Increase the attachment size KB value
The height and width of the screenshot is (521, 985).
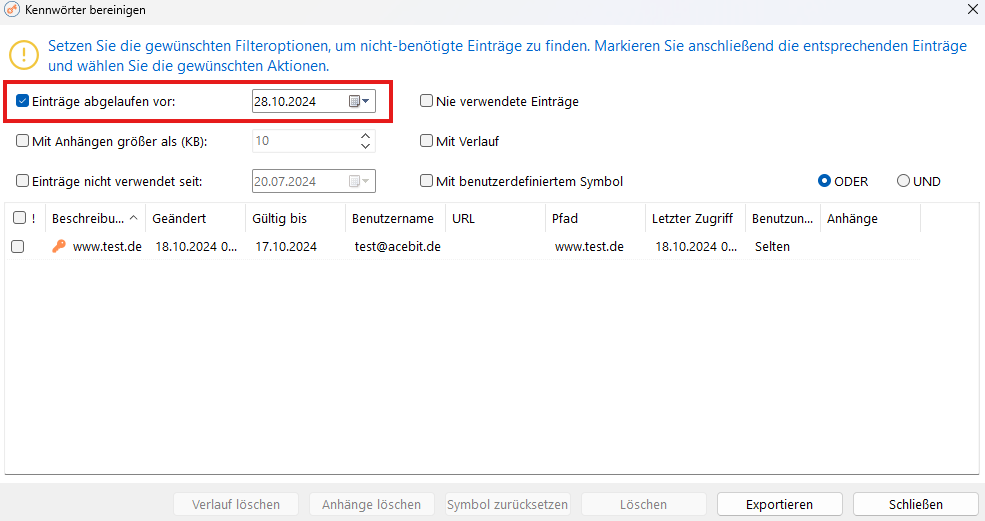366,135
